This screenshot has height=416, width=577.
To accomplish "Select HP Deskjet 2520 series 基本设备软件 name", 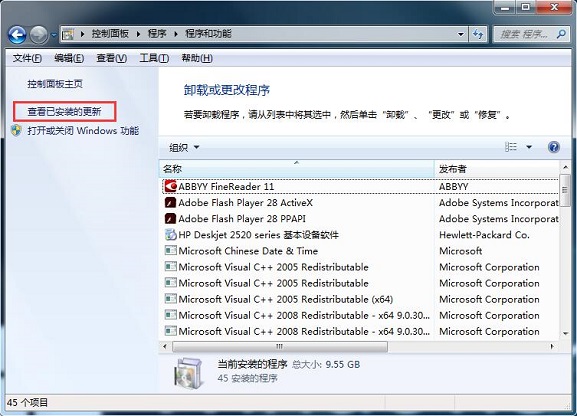I will tap(258, 235).
